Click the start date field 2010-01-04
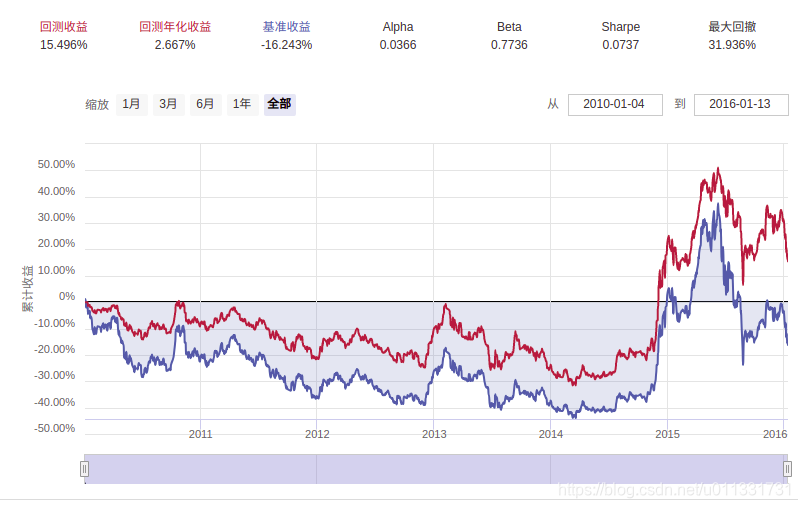 (615, 105)
